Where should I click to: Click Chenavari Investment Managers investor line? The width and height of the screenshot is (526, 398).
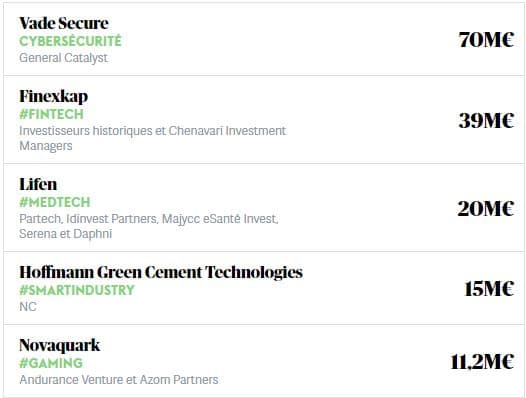pos(153,138)
